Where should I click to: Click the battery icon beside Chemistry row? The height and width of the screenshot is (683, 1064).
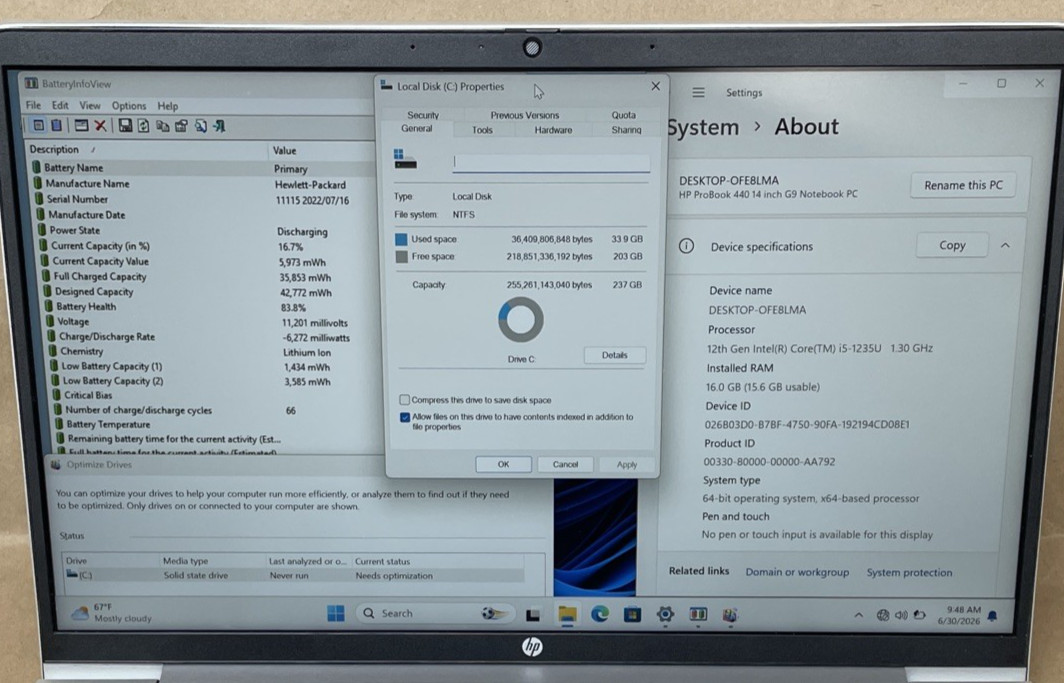[x=53, y=351]
